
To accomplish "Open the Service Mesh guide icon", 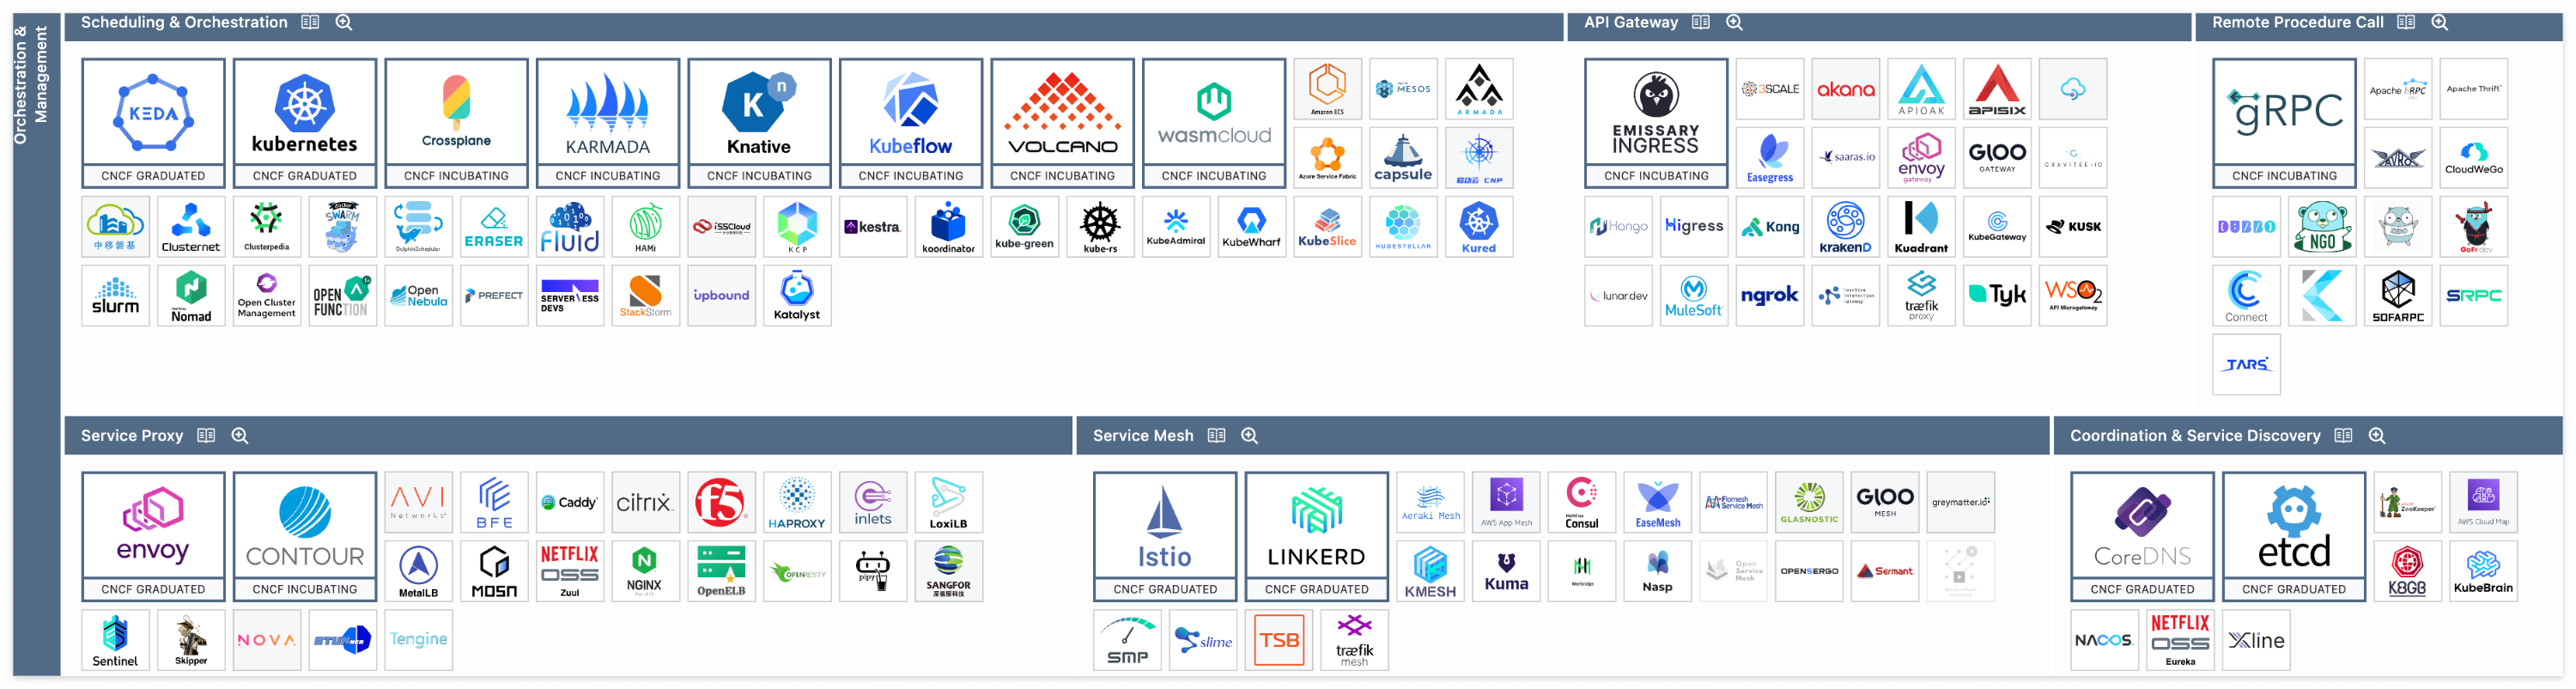I will [1217, 436].
